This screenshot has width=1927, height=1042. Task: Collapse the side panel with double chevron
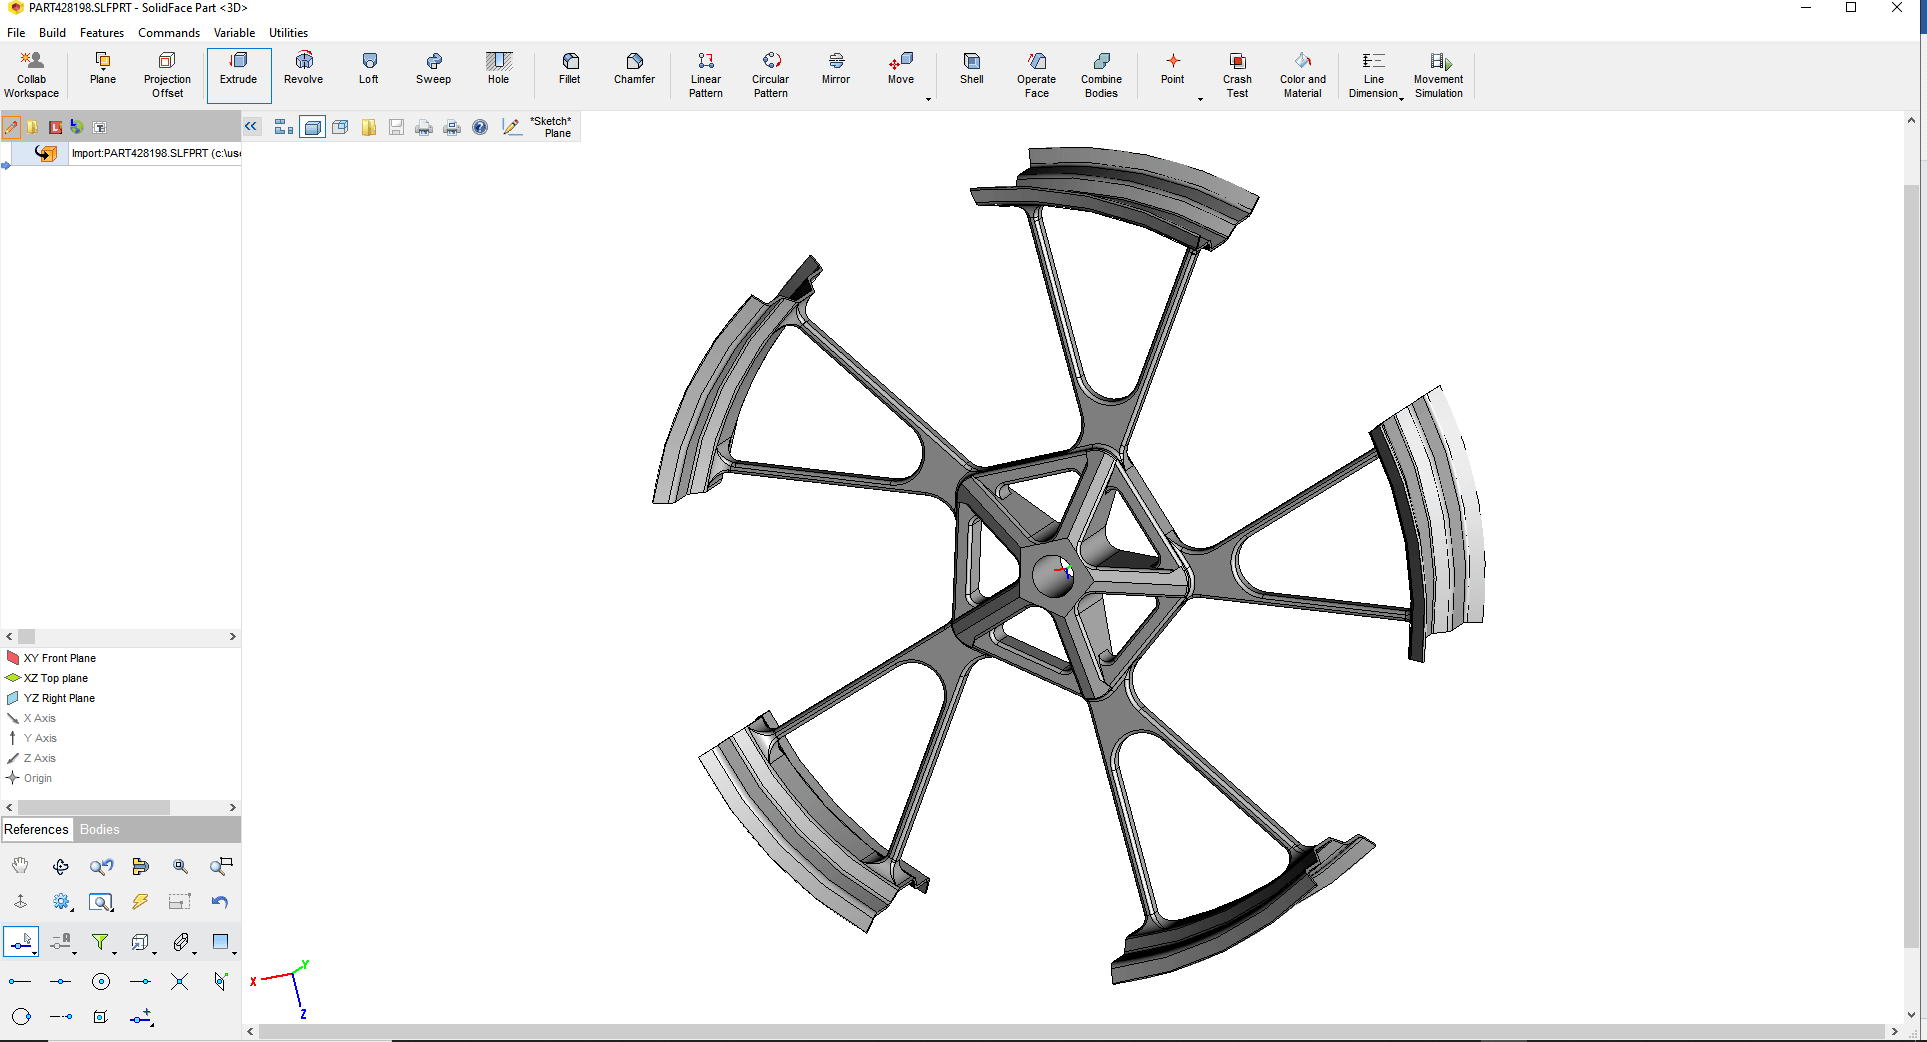coord(251,126)
